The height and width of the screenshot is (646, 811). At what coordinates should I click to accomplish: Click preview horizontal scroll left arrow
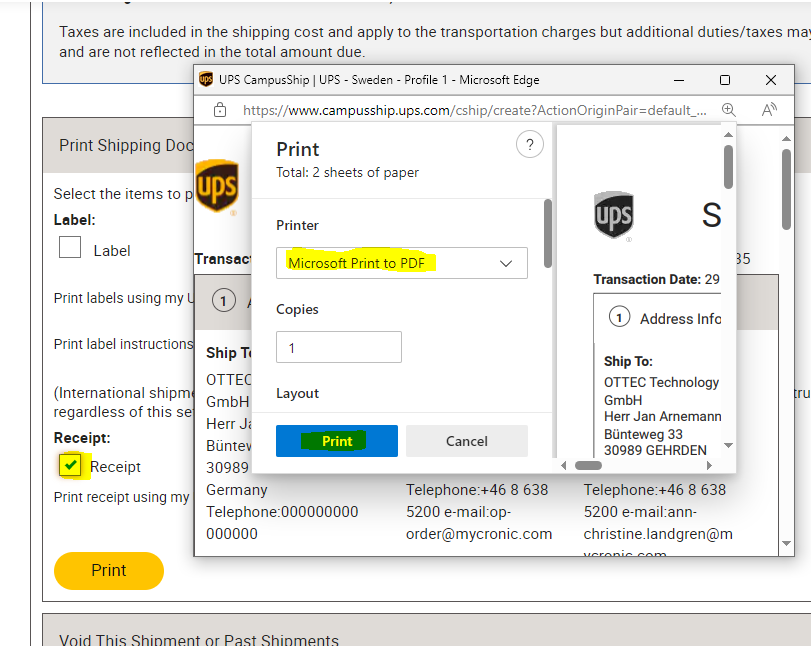point(564,465)
